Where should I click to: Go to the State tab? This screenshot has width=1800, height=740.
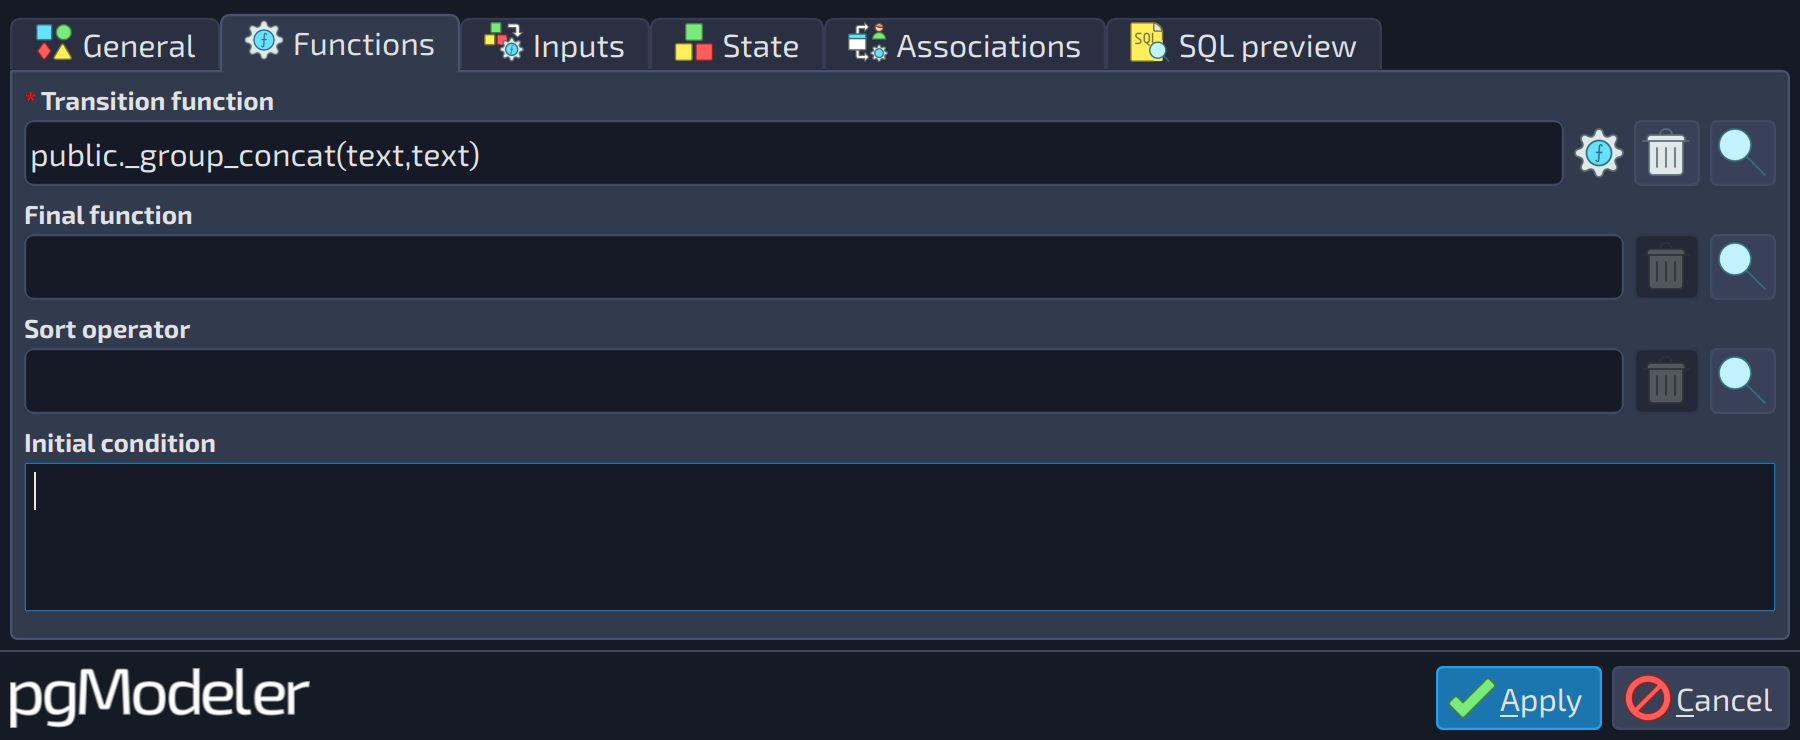coord(737,46)
